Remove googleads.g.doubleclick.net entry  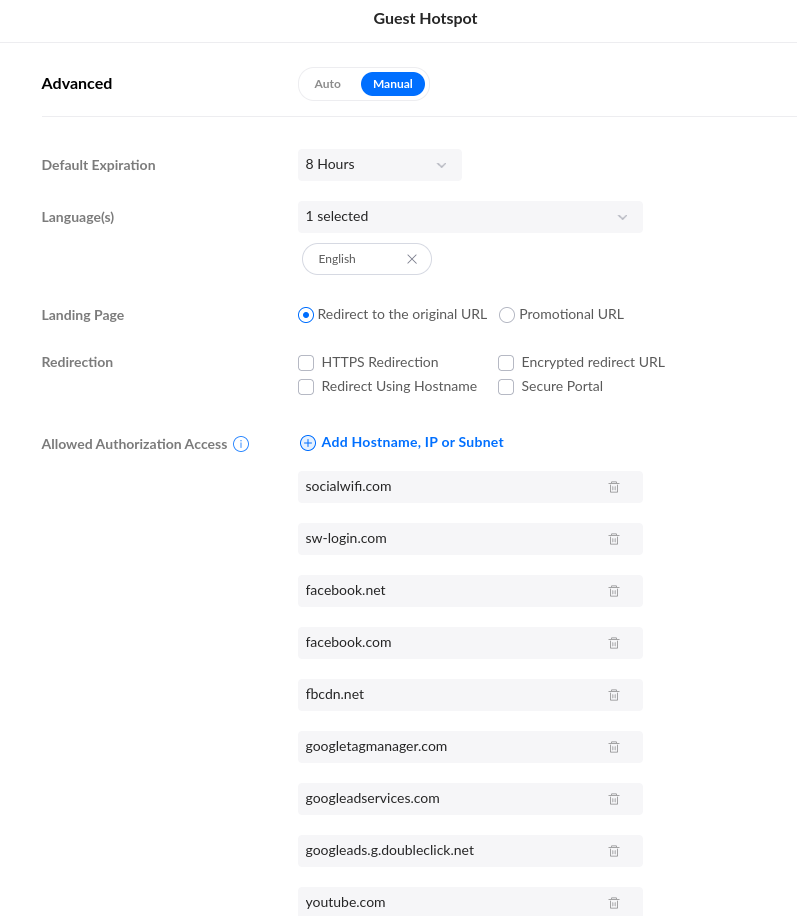(614, 851)
